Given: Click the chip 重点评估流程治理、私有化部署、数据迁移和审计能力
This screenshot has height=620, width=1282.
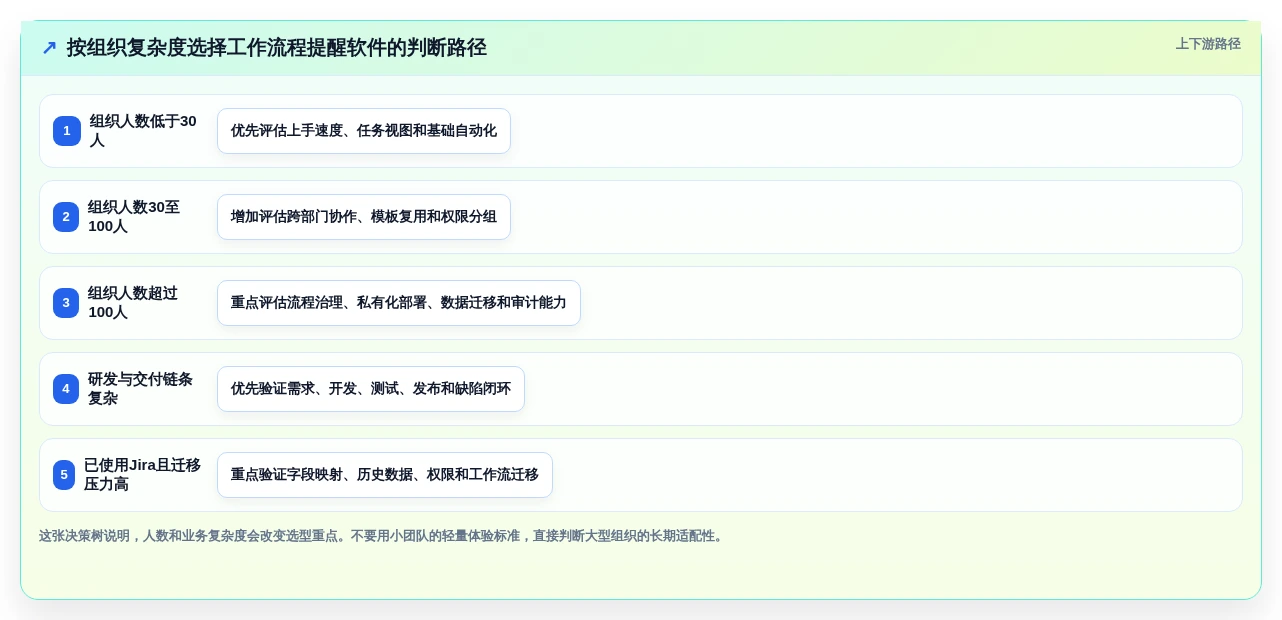Looking at the screenshot, I should pos(399,303).
